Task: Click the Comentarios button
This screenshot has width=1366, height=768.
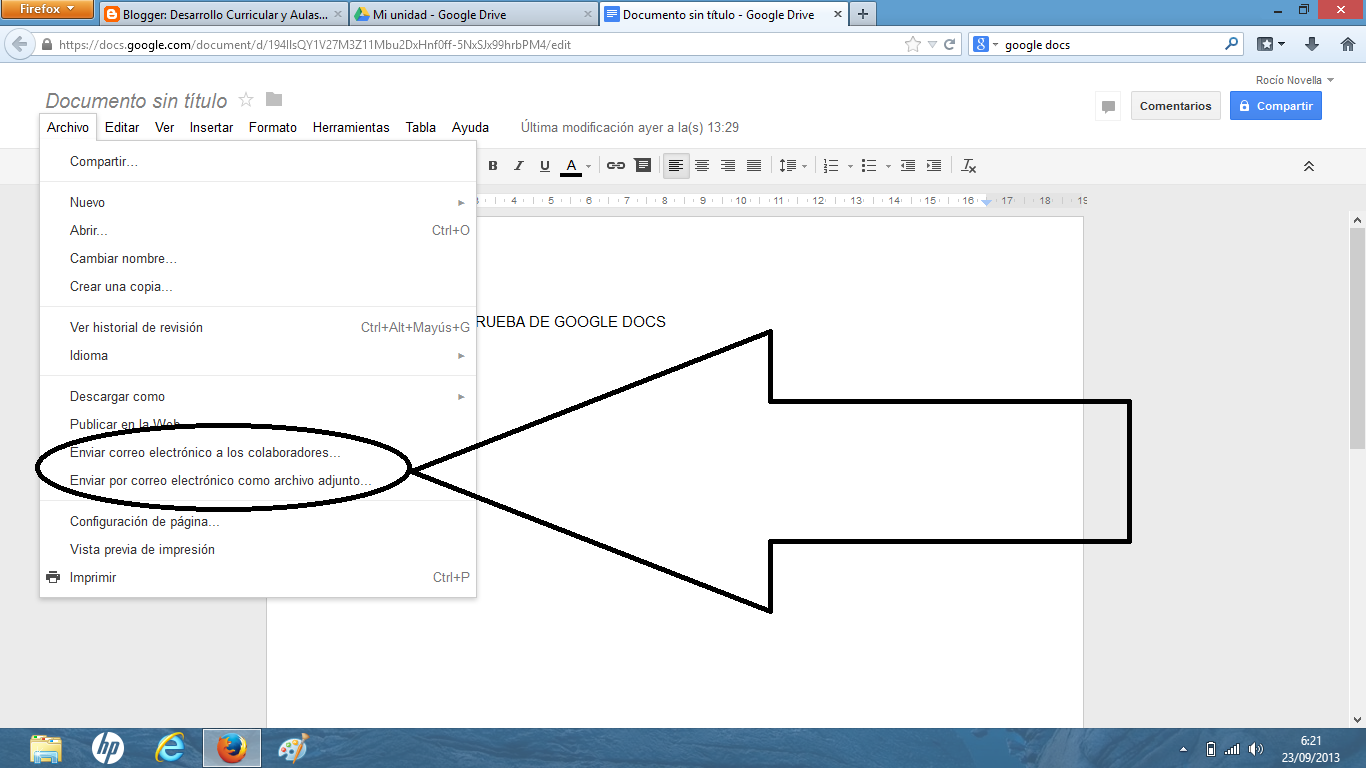Action: click(x=1176, y=106)
